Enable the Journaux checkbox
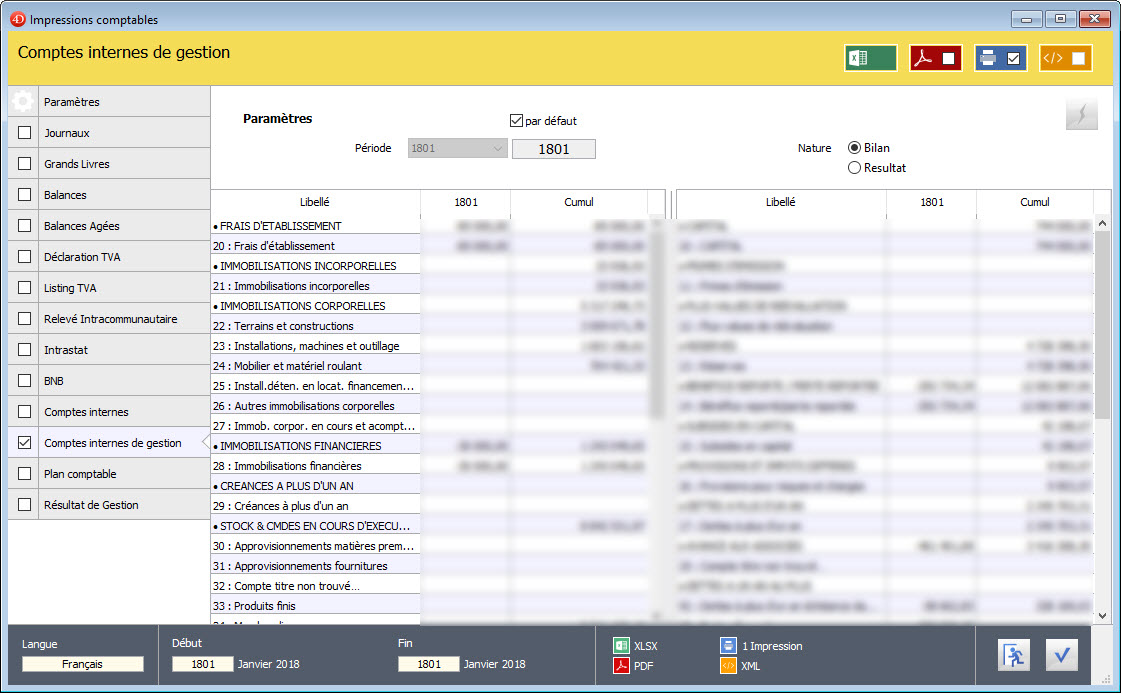 [x=24, y=133]
